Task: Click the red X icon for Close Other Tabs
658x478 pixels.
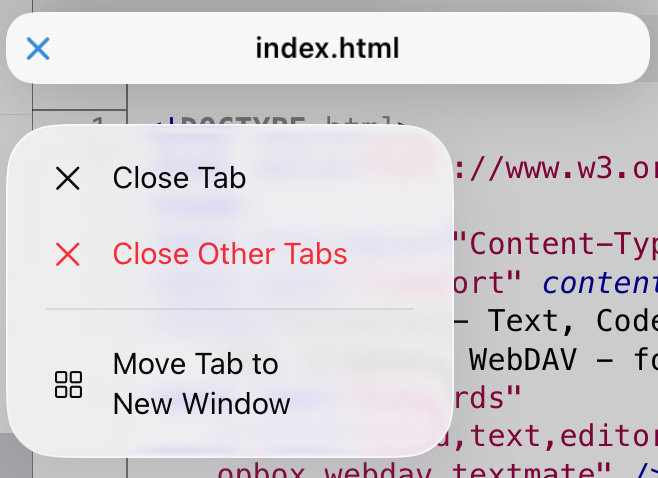Action: pos(68,254)
